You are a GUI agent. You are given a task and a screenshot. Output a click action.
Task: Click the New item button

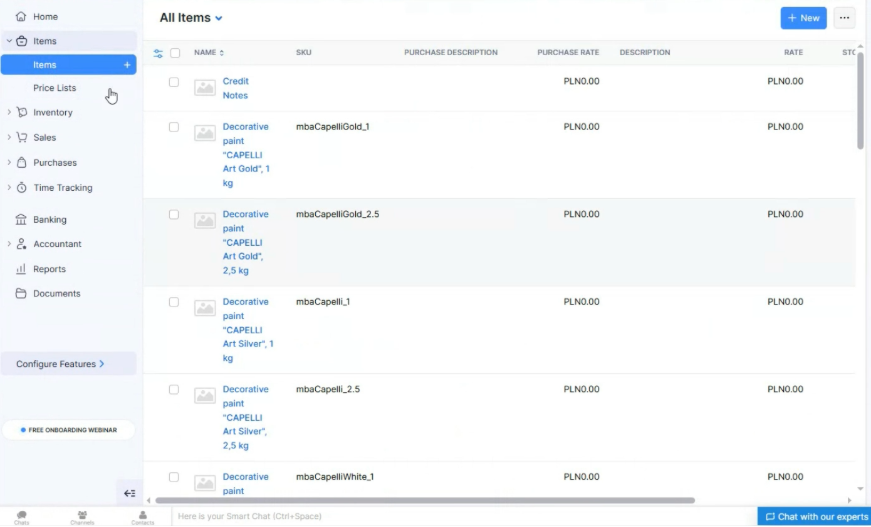click(x=803, y=18)
